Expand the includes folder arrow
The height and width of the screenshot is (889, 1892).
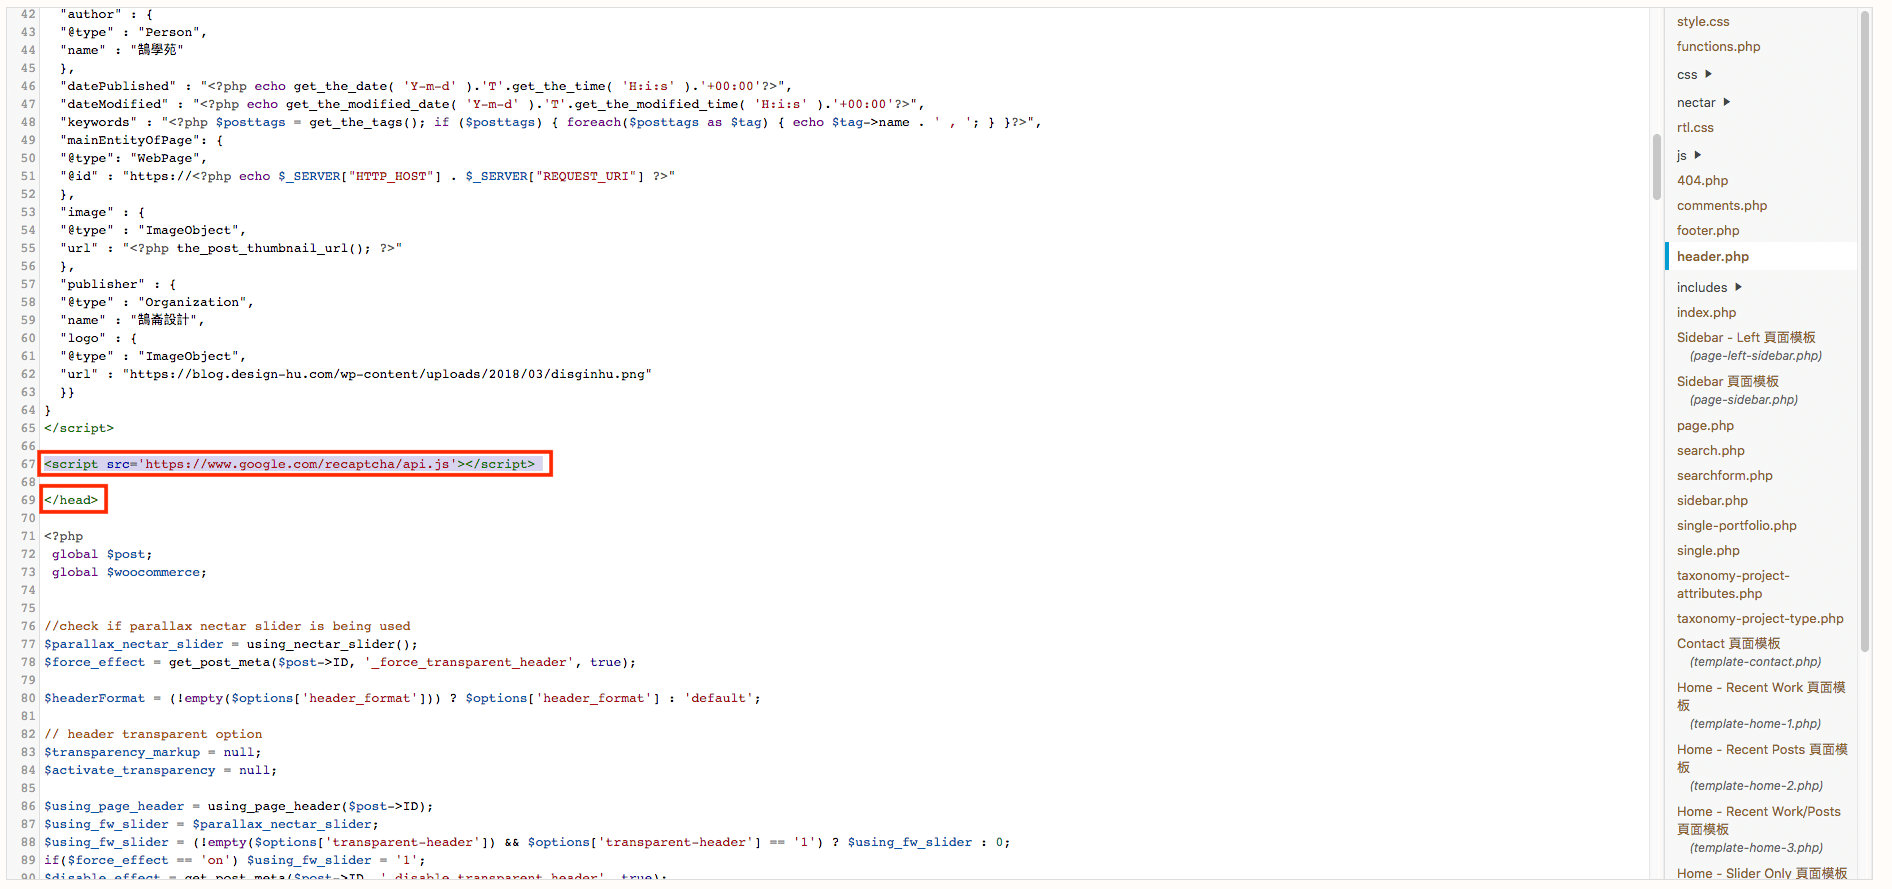click(1739, 287)
